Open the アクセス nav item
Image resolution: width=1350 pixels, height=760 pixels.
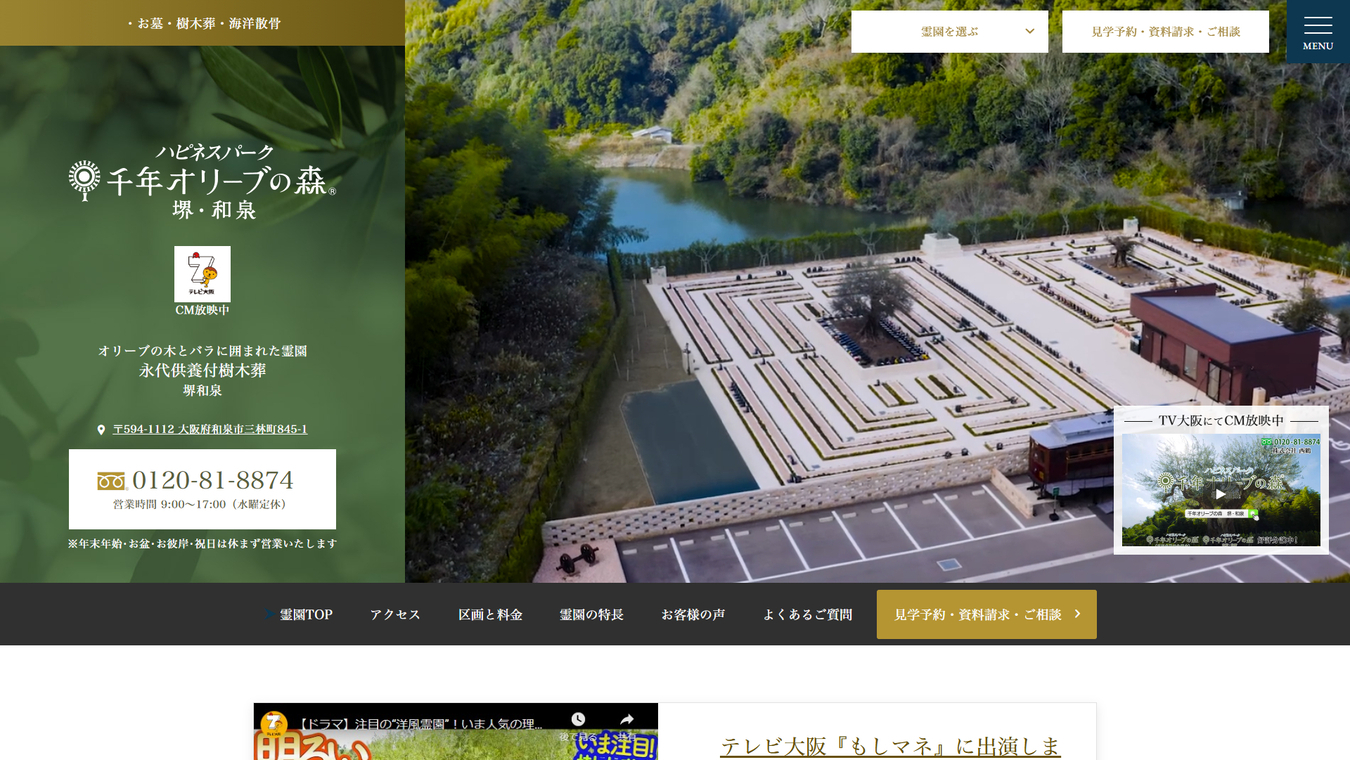click(x=395, y=614)
